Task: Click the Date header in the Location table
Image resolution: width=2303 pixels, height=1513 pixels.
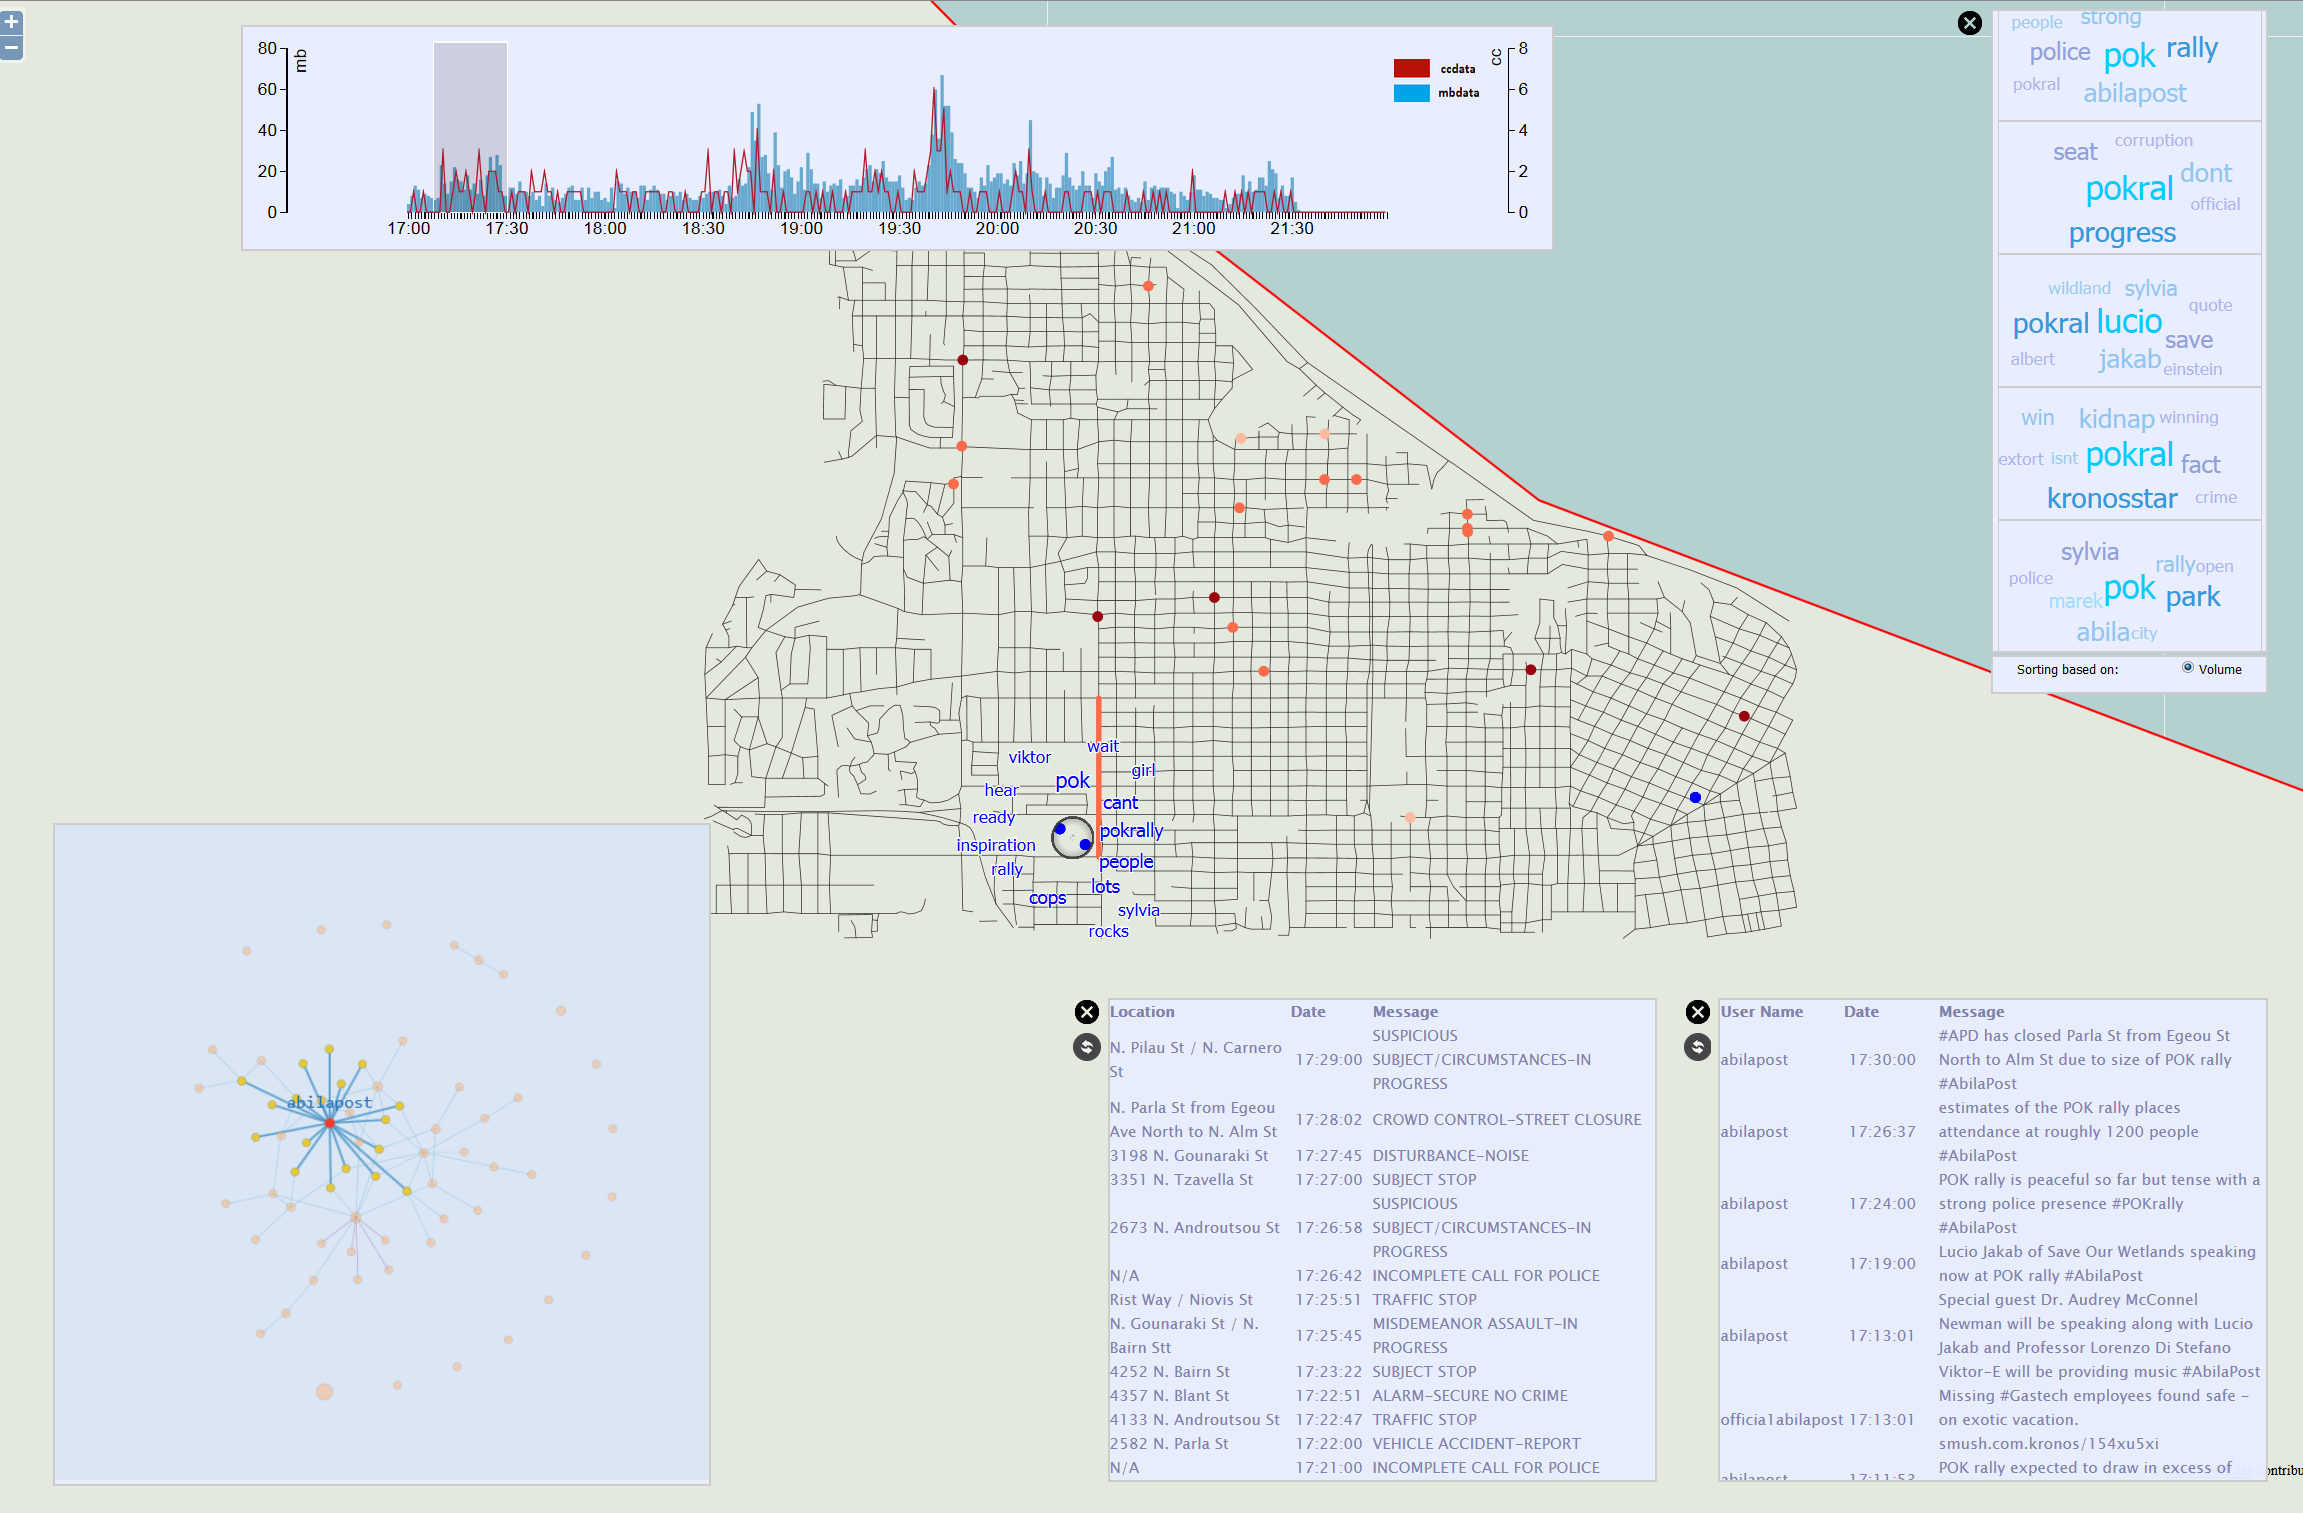Action: [1307, 1012]
